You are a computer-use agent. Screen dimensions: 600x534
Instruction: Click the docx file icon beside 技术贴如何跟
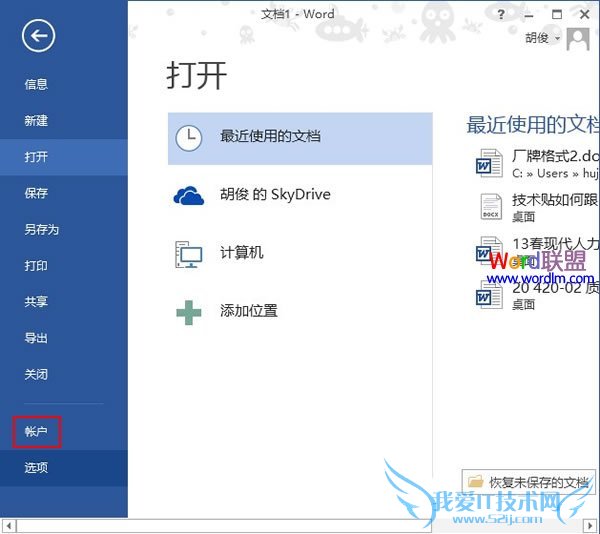[491, 207]
